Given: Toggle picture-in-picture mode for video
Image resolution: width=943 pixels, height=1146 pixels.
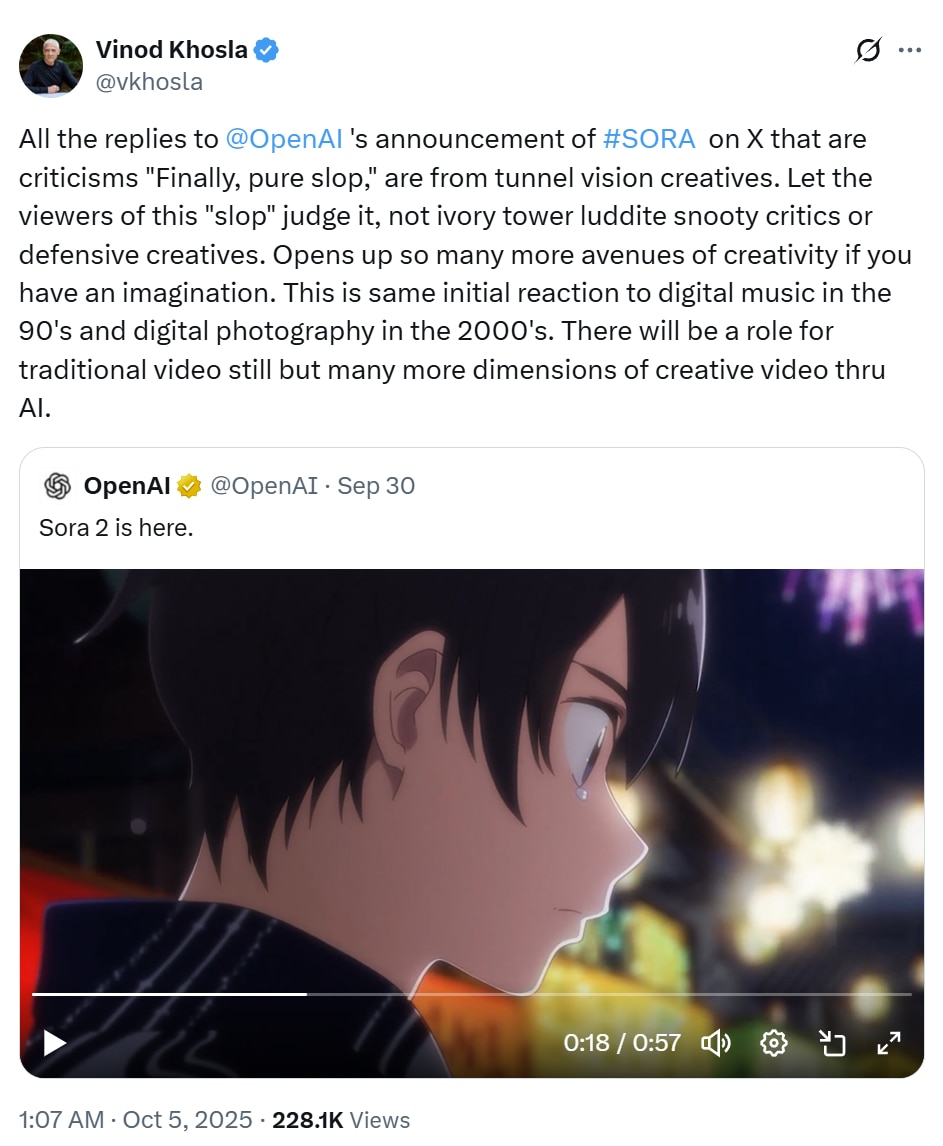Looking at the screenshot, I should coord(832,1043).
